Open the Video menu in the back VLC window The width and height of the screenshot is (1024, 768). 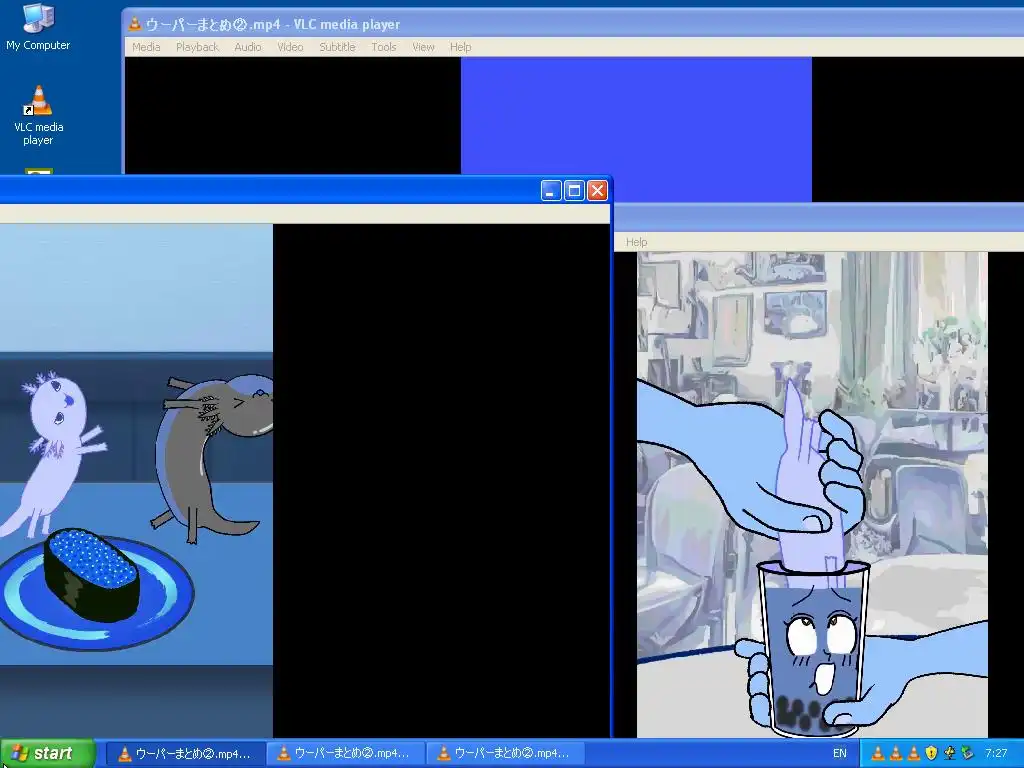(290, 47)
